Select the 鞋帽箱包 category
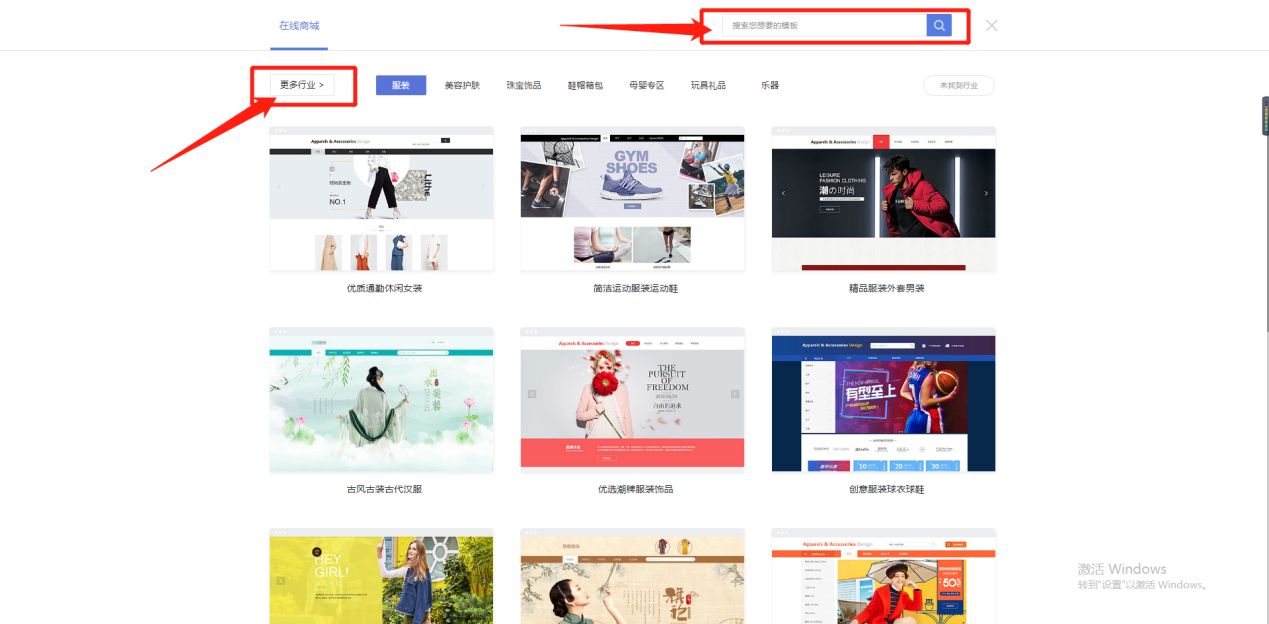 tap(585, 85)
